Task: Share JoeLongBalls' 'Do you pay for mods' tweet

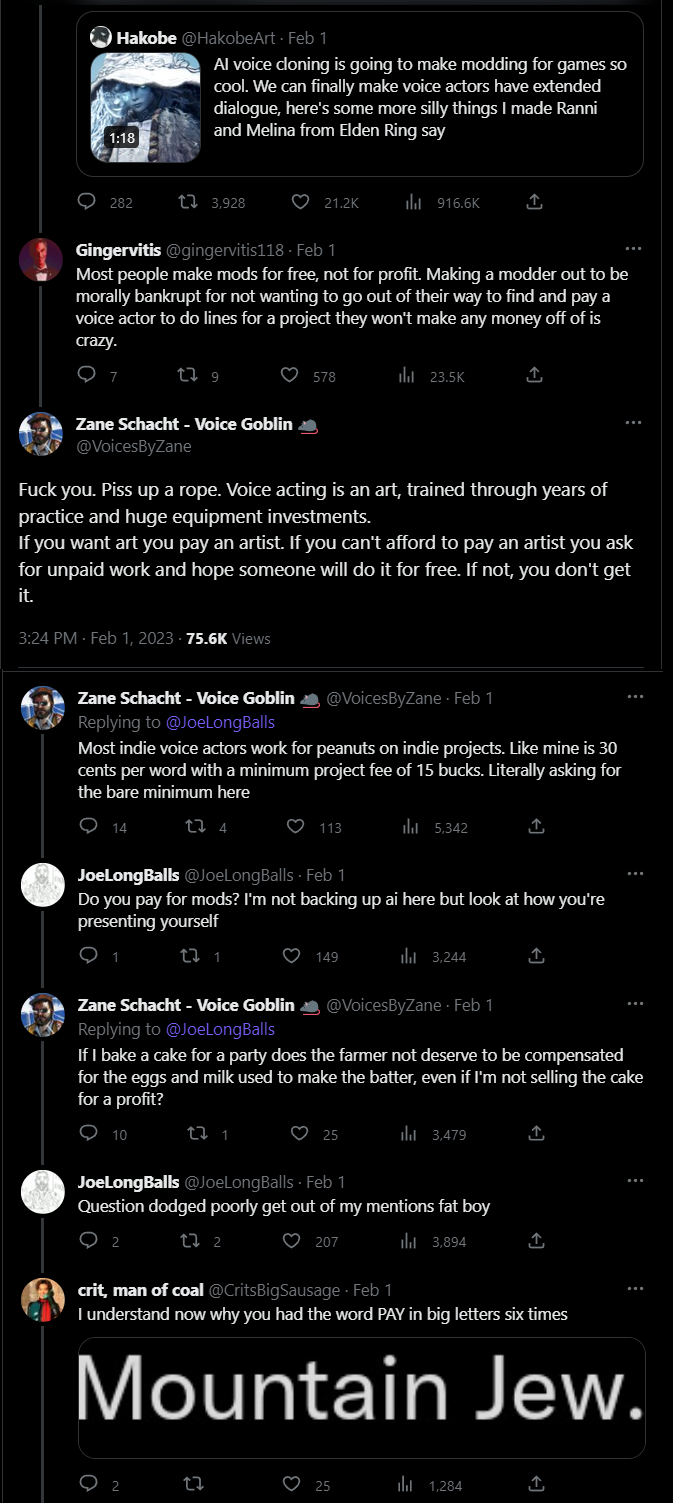Action: (x=536, y=956)
